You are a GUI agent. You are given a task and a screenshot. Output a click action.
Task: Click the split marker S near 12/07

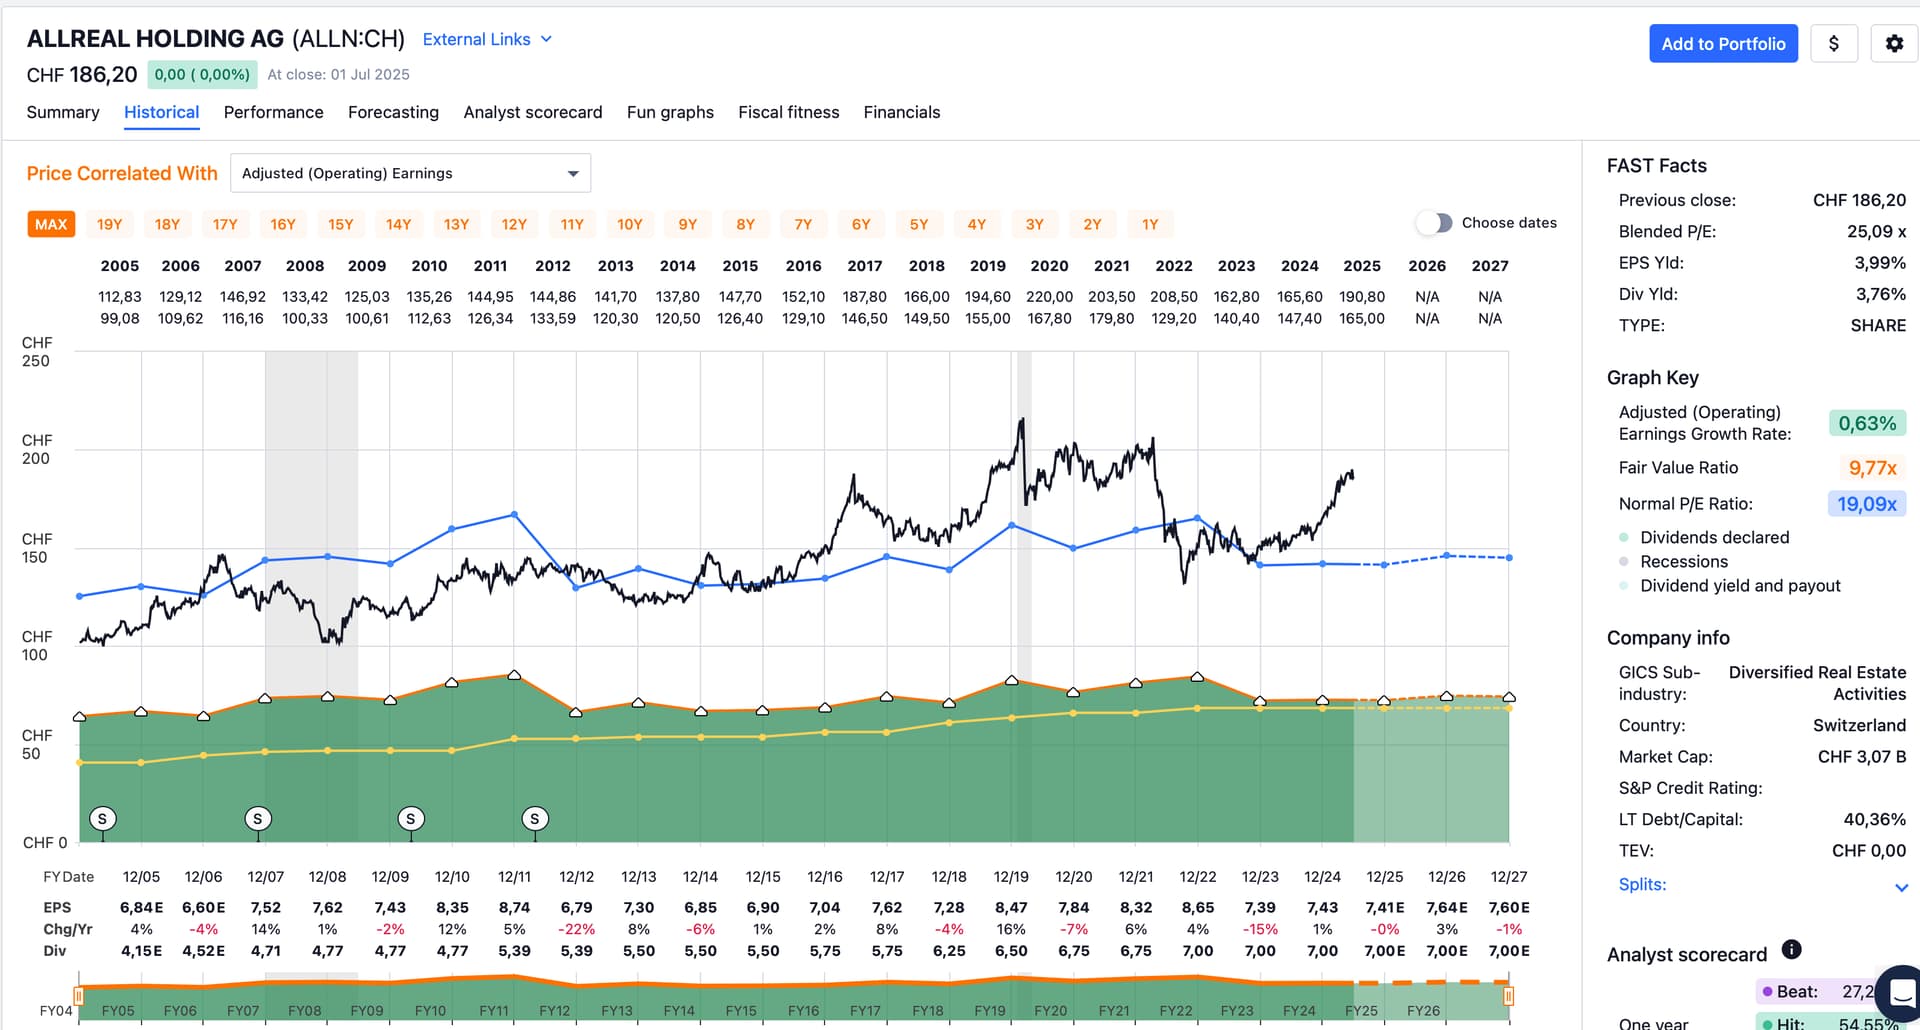(x=258, y=819)
